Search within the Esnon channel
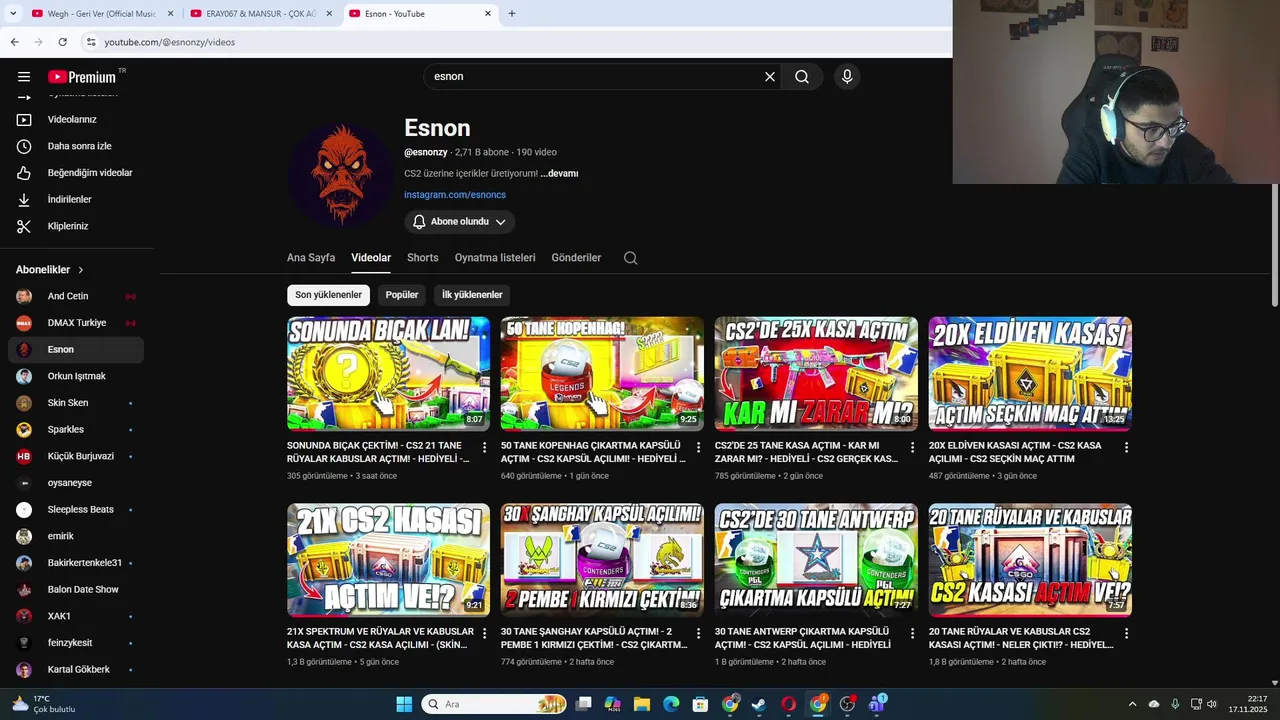 (x=630, y=258)
